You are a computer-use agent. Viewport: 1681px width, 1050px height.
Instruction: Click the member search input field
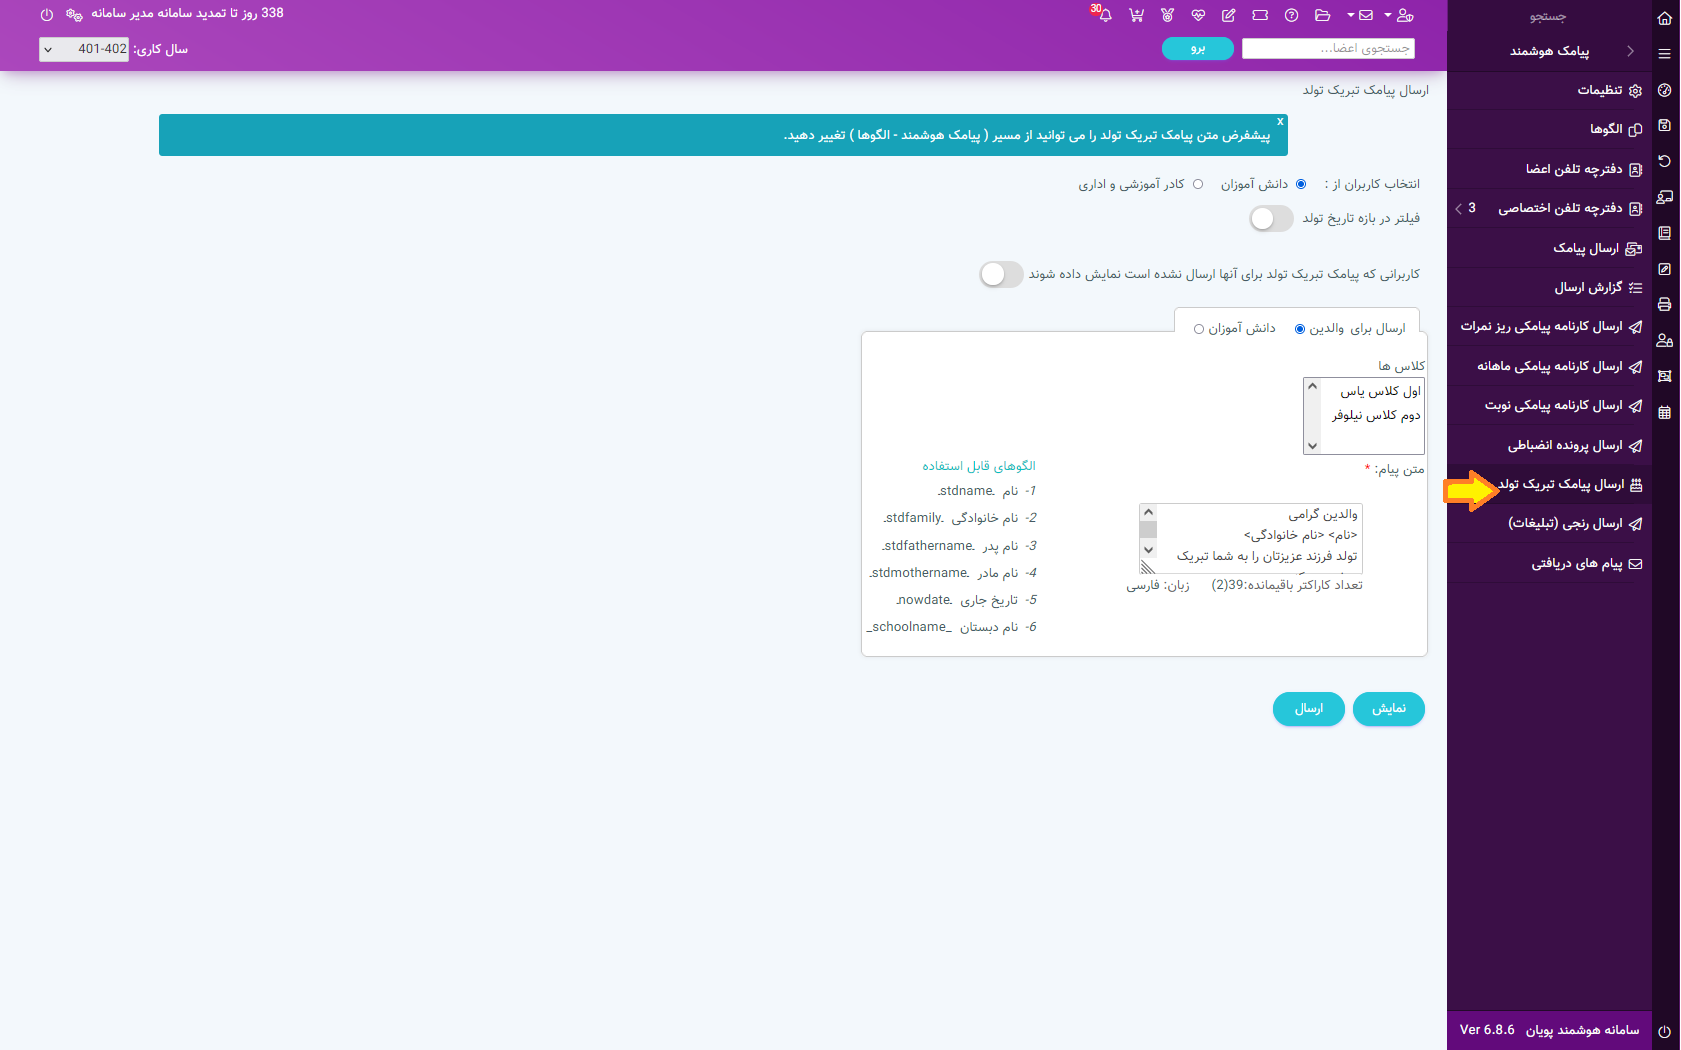[x=1328, y=48]
